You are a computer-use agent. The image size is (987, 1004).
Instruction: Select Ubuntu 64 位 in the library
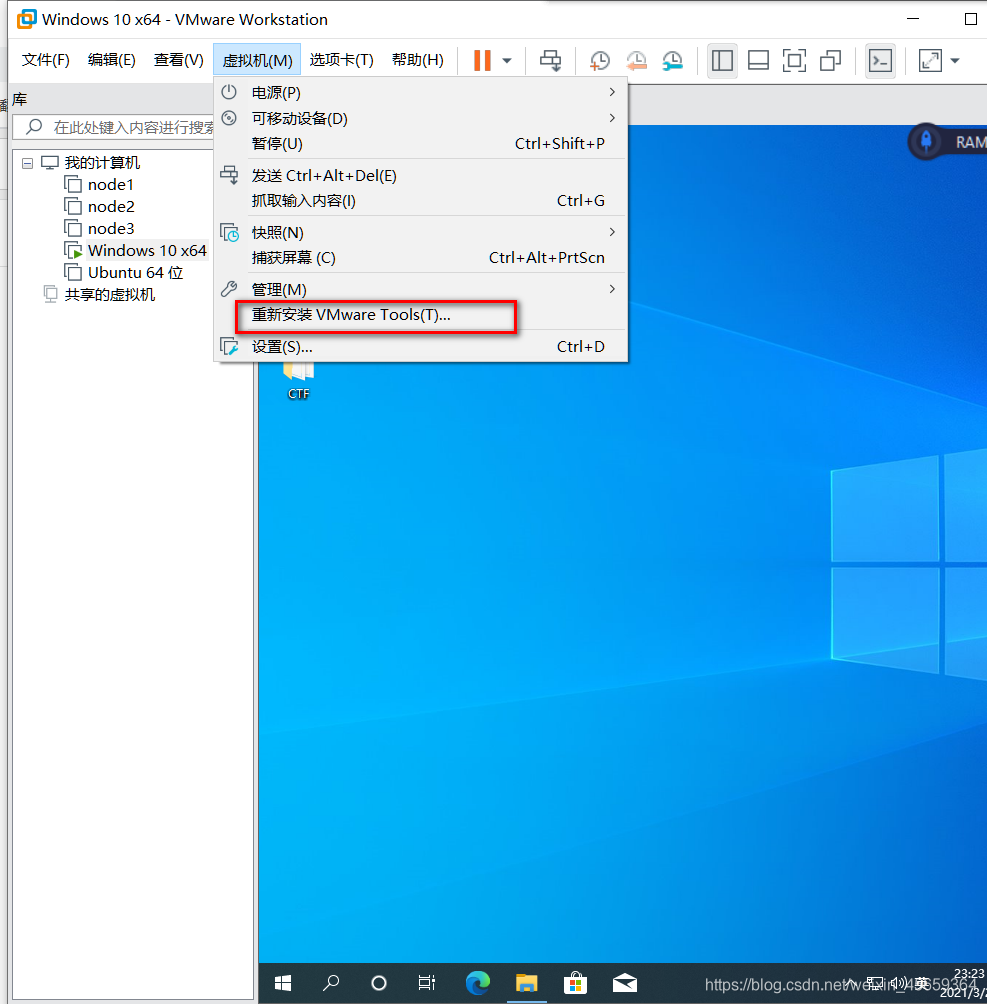(135, 273)
